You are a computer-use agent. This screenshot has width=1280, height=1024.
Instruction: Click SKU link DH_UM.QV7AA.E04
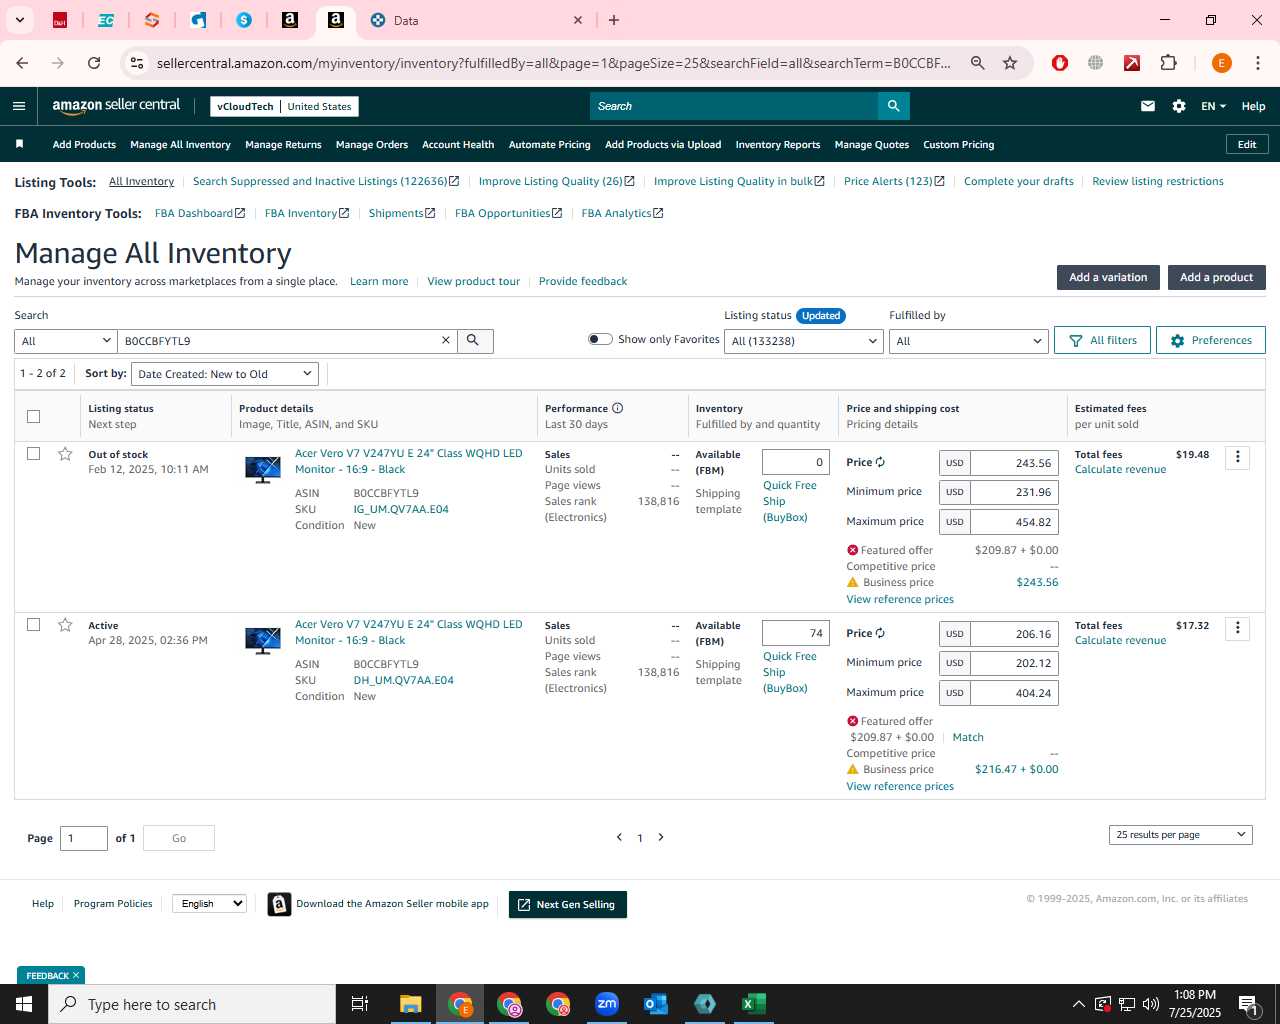(x=404, y=680)
